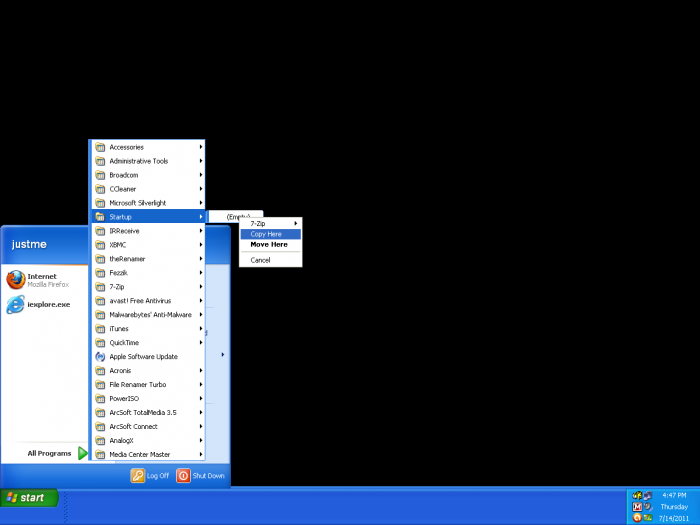Click the Apple Software Update icon
The image size is (700, 525).
click(100, 357)
